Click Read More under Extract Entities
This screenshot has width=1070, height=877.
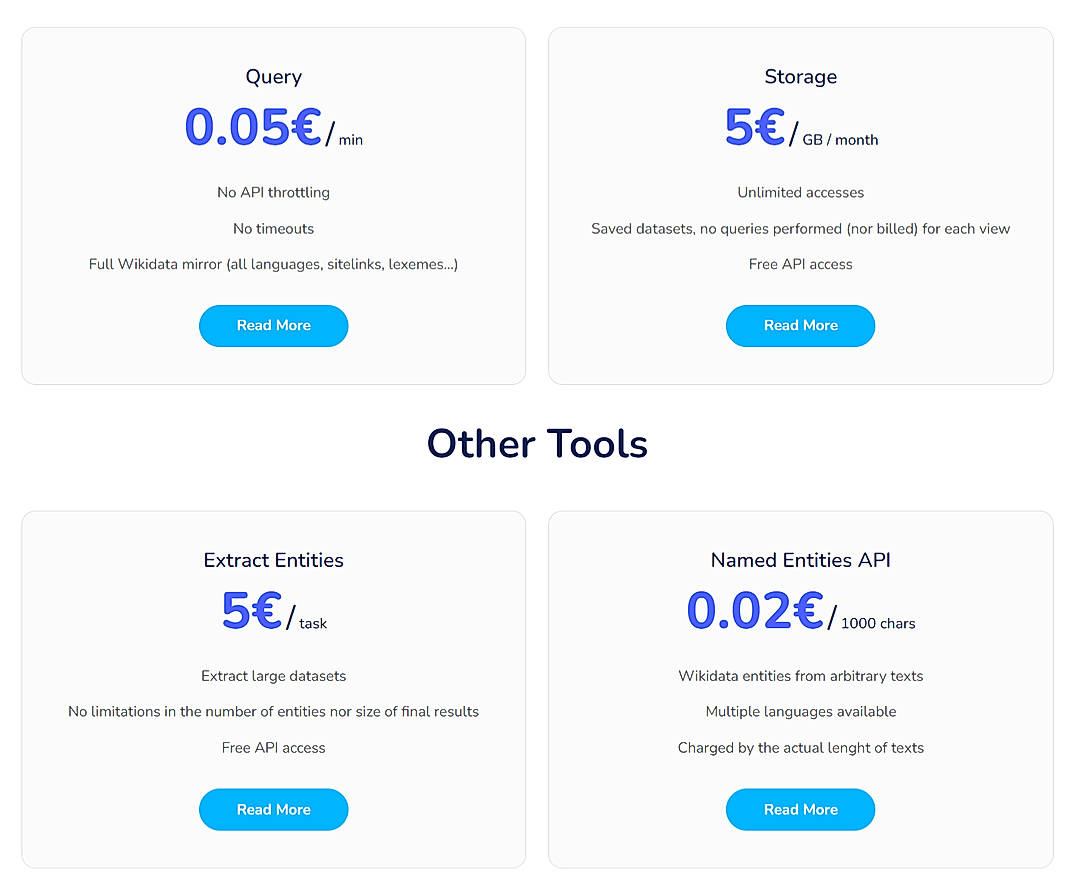point(273,809)
